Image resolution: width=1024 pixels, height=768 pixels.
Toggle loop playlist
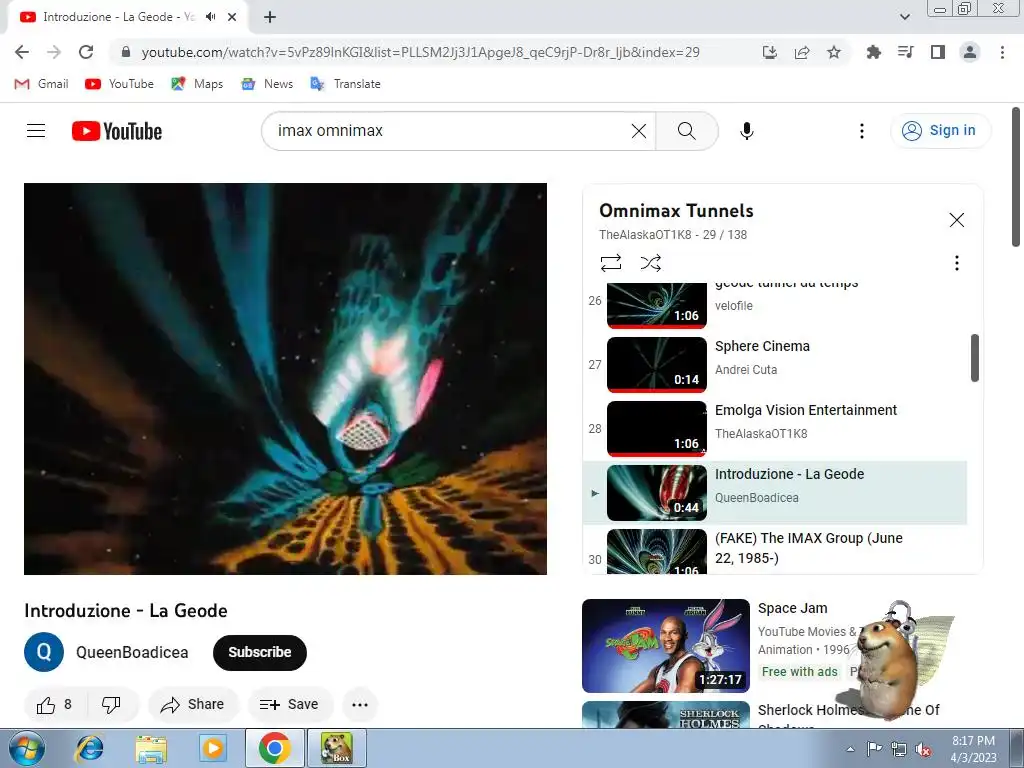pyautogui.click(x=611, y=263)
